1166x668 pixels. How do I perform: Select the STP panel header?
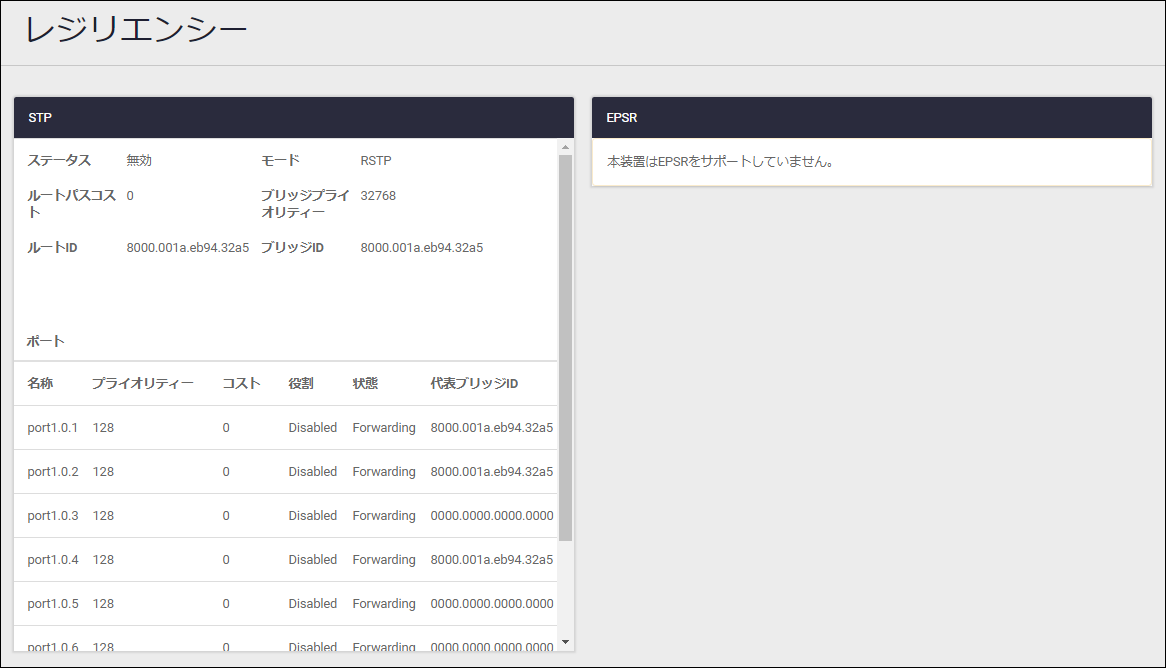click(294, 118)
